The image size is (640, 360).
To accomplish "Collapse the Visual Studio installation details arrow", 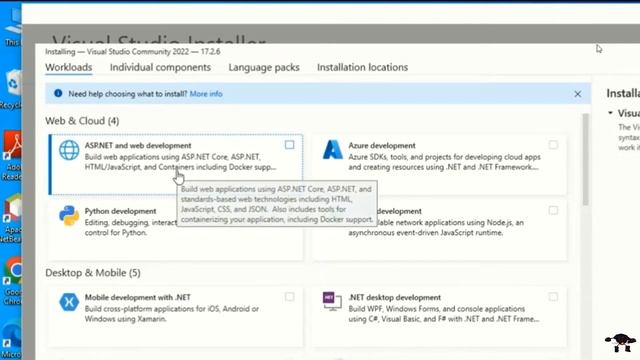I will point(610,113).
